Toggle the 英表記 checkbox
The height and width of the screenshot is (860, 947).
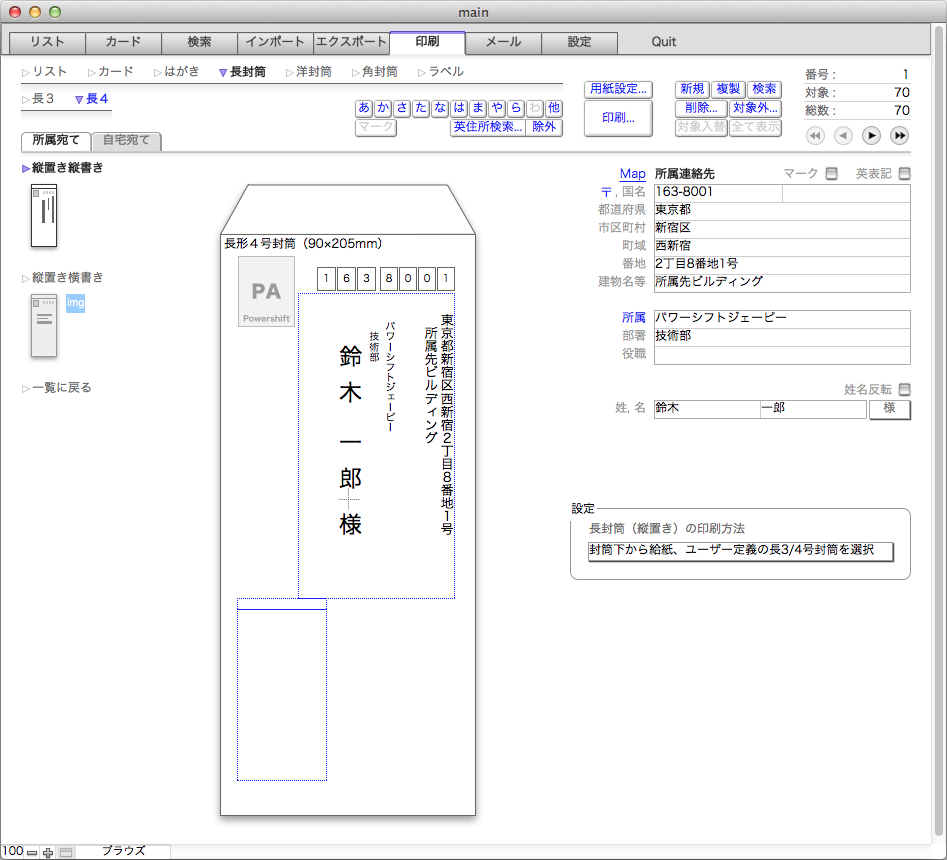tap(904, 174)
